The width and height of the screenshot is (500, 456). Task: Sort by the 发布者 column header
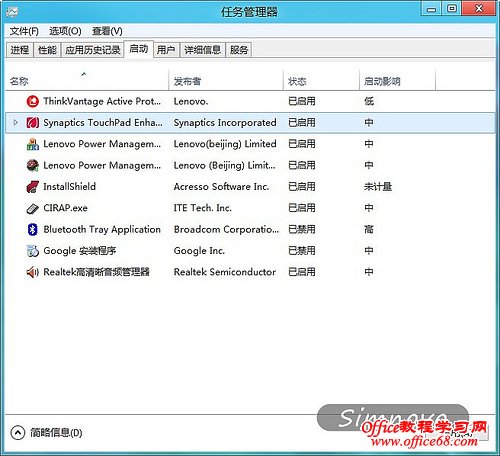(226, 81)
